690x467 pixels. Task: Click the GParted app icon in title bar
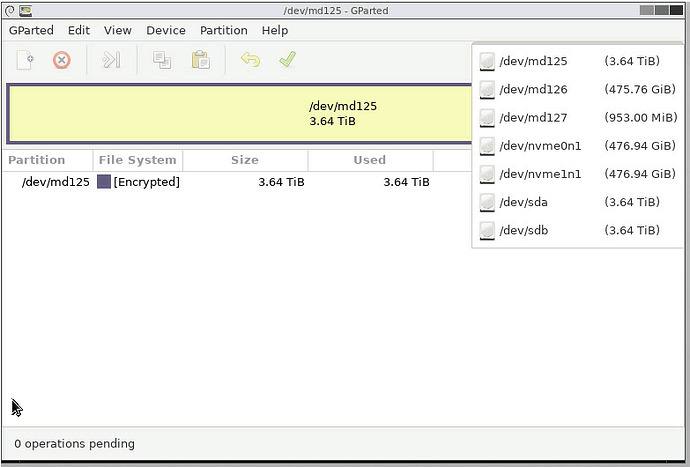pos(26,10)
